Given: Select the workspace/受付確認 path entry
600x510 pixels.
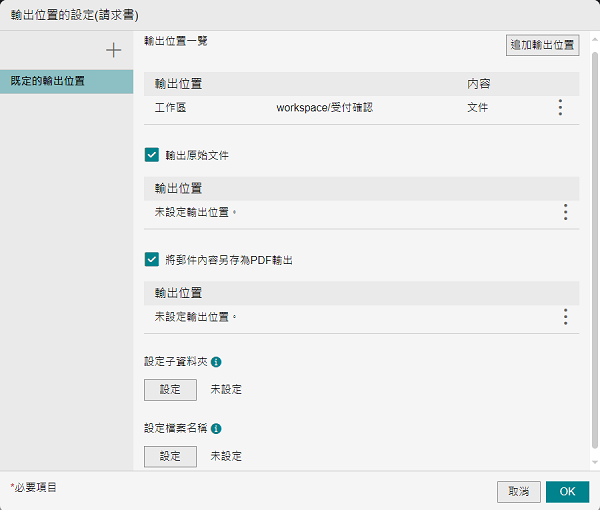Looking at the screenshot, I should point(324,107).
